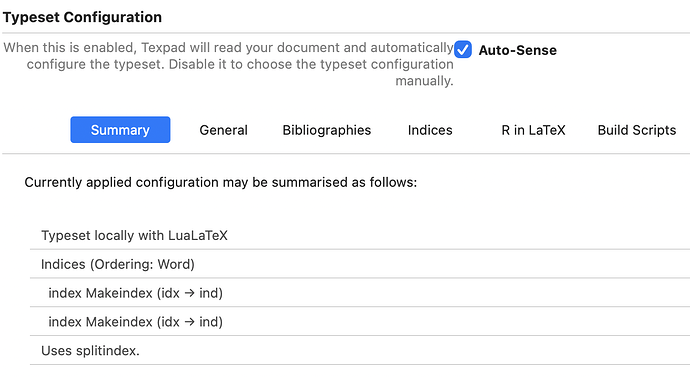Switch to the General tab
The height and width of the screenshot is (377, 690).
224,130
